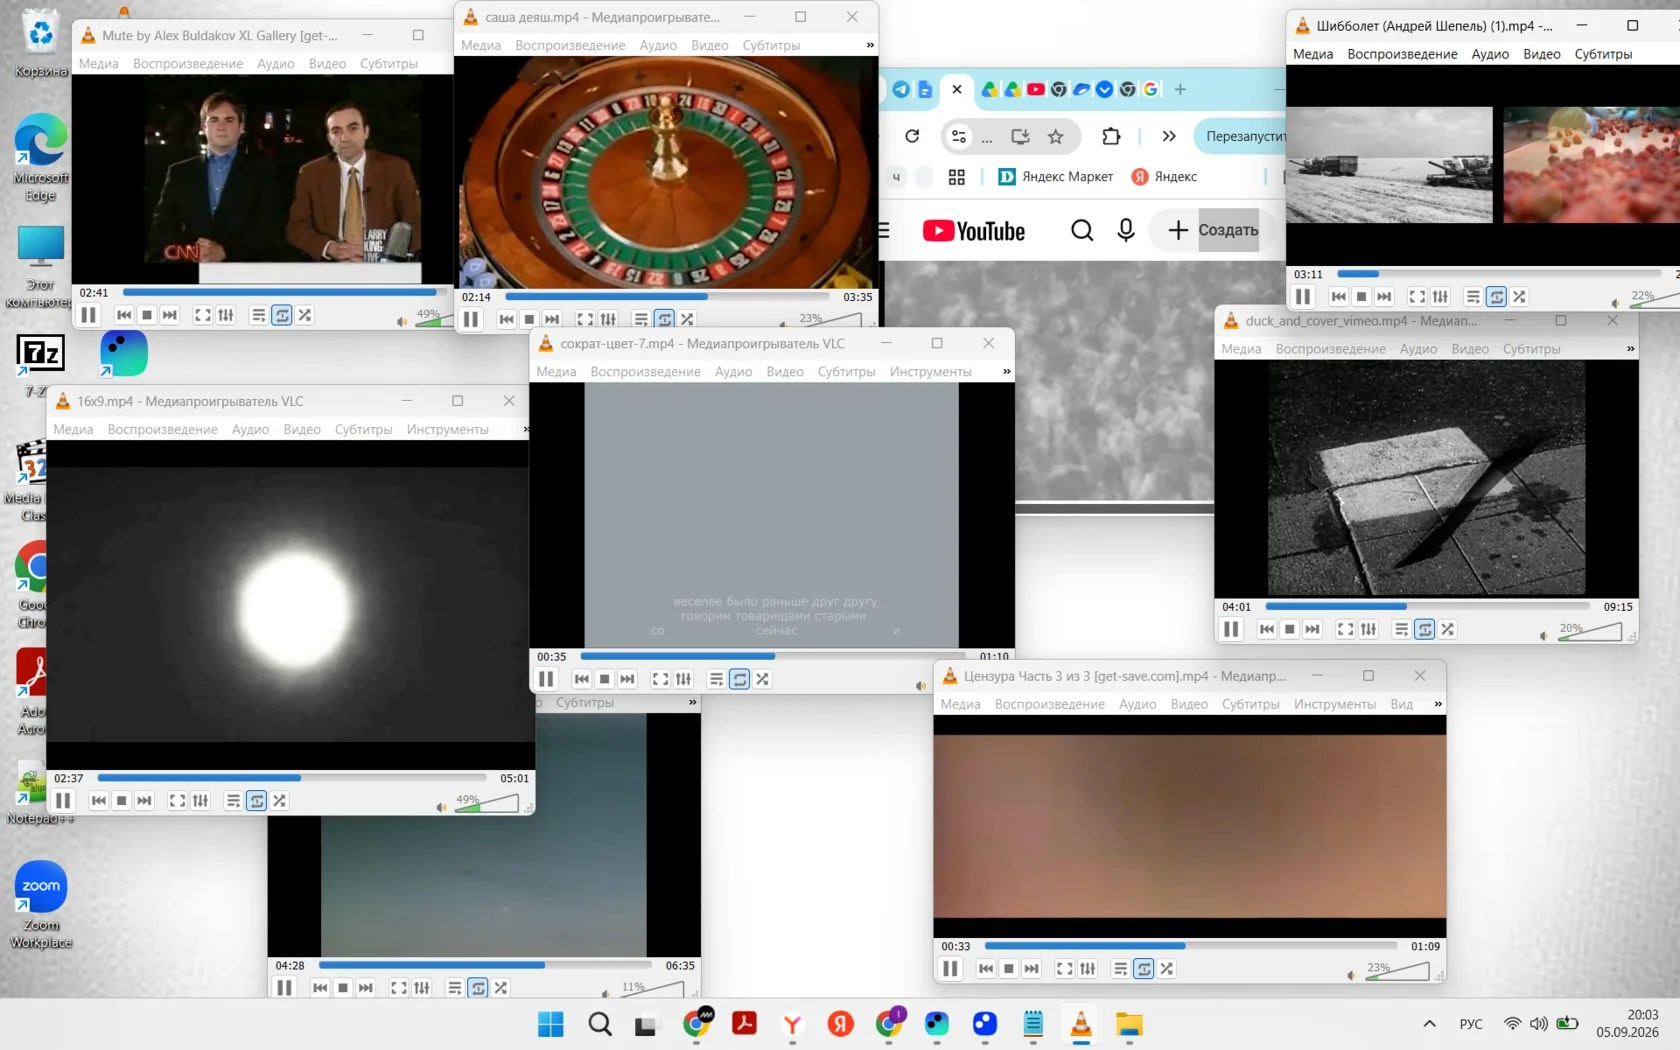
Task: Enter fullscreen in Mute by Alex Buldakov window
Action: coord(203,315)
